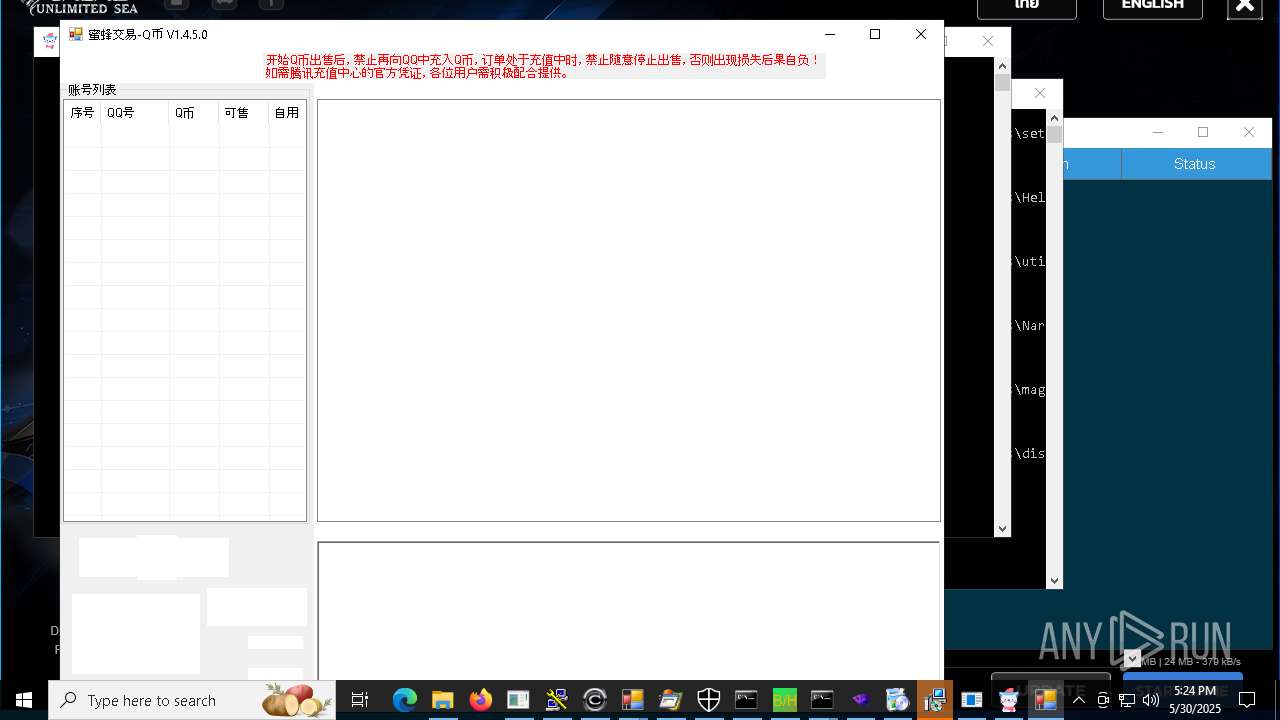This screenshot has height=720, width=1280.
Task: Open the notification center icon
Action: (x=1247, y=700)
